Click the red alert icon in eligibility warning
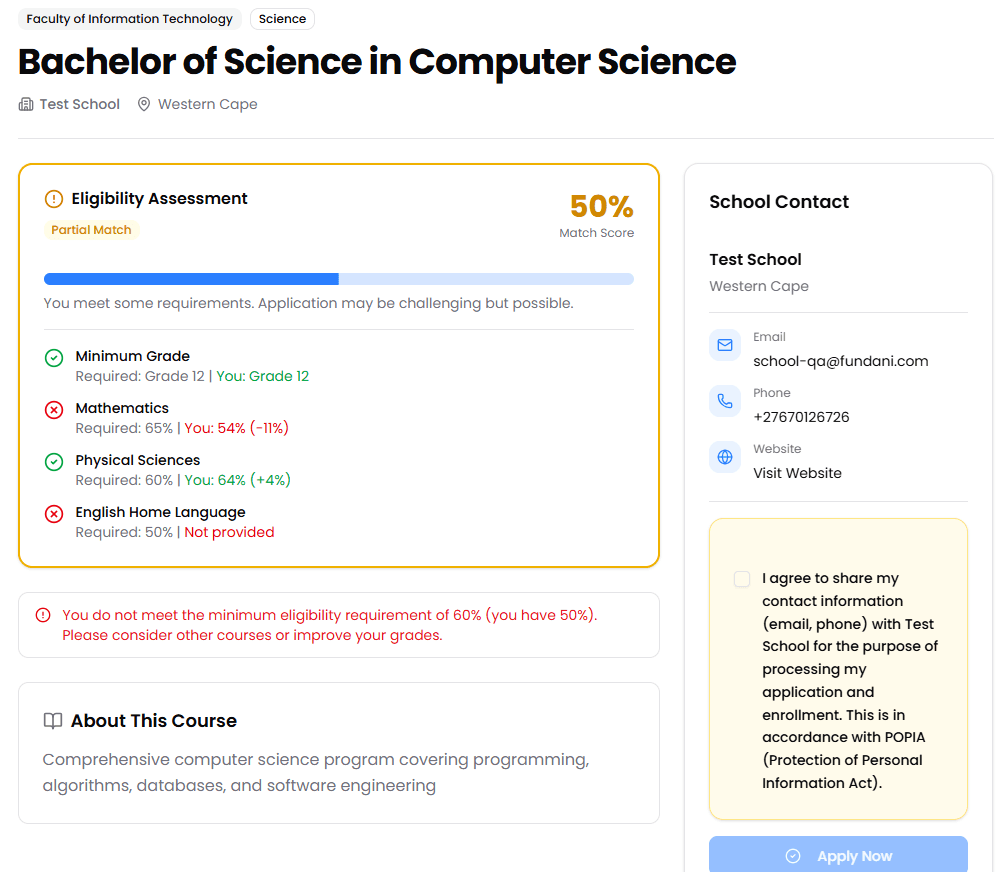This screenshot has height=872, width=1005. [x=43, y=615]
